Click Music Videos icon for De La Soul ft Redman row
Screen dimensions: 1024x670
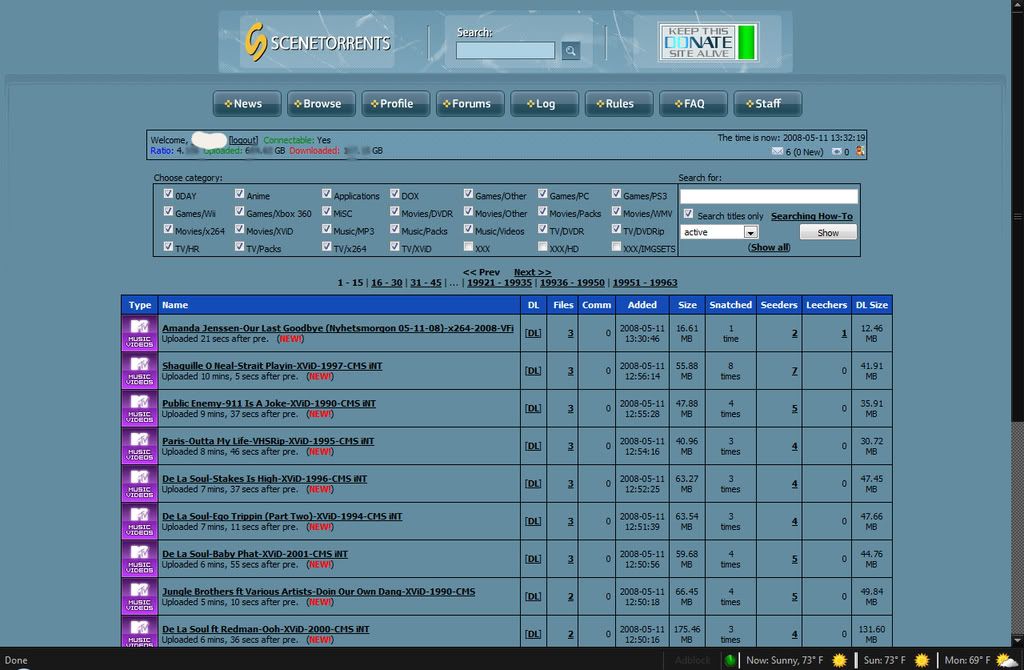click(139, 631)
